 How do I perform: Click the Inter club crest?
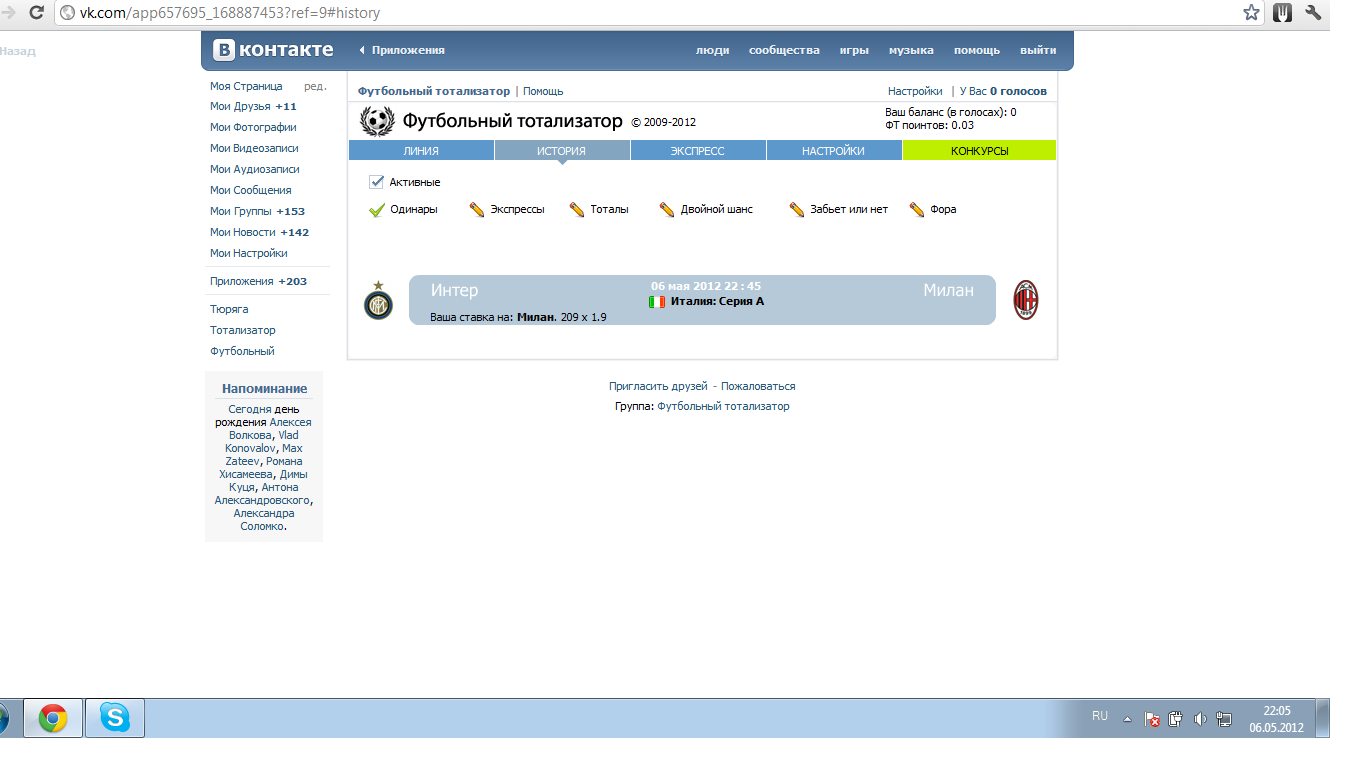(378, 300)
